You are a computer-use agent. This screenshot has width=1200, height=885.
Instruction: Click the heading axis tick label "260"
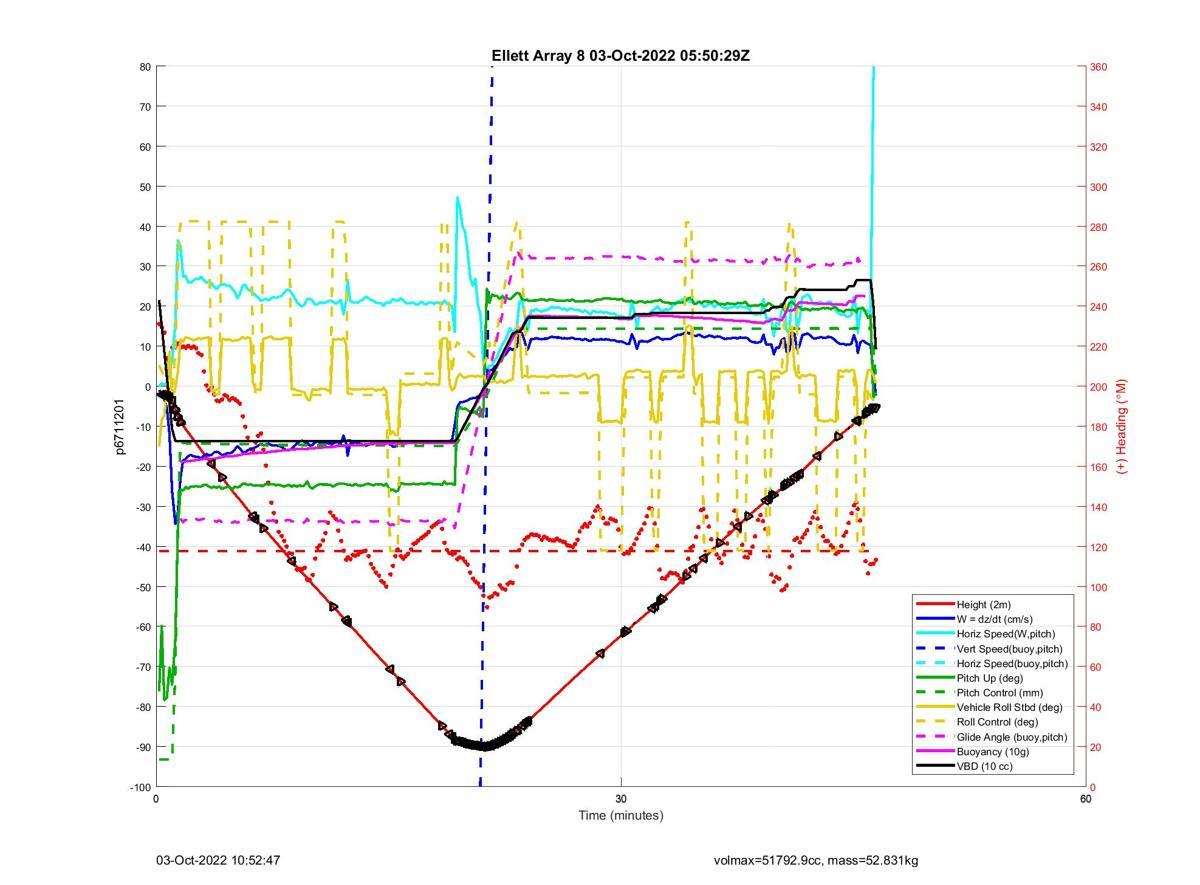(1098, 267)
